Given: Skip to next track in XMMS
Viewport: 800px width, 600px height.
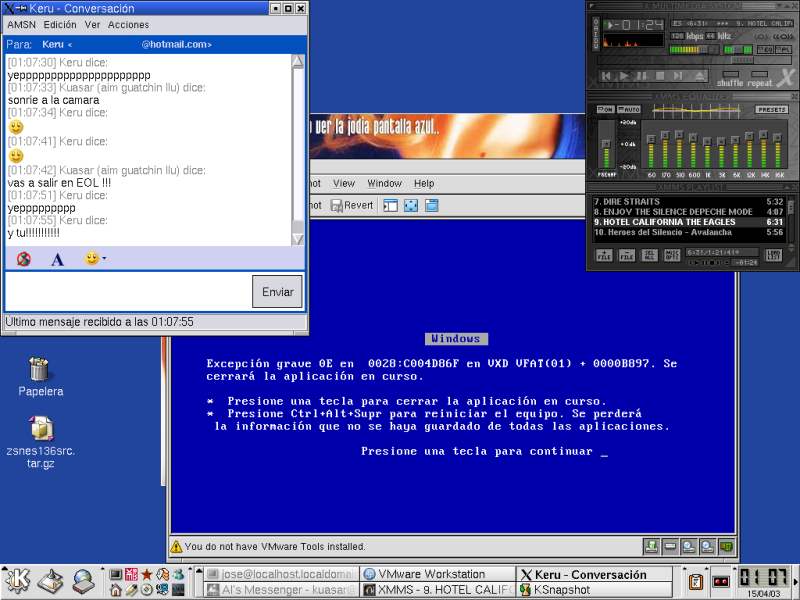Looking at the screenshot, I should coord(678,76).
